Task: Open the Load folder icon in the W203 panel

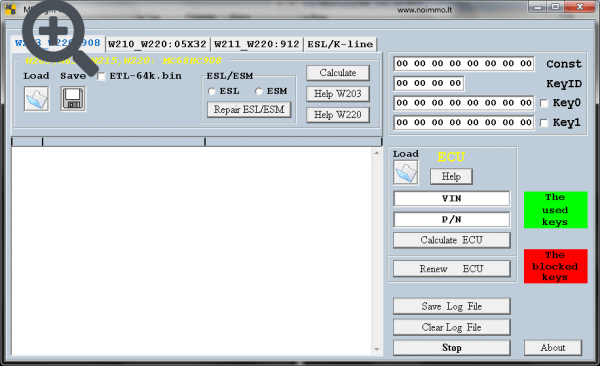Action: pyautogui.click(x=36, y=99)
